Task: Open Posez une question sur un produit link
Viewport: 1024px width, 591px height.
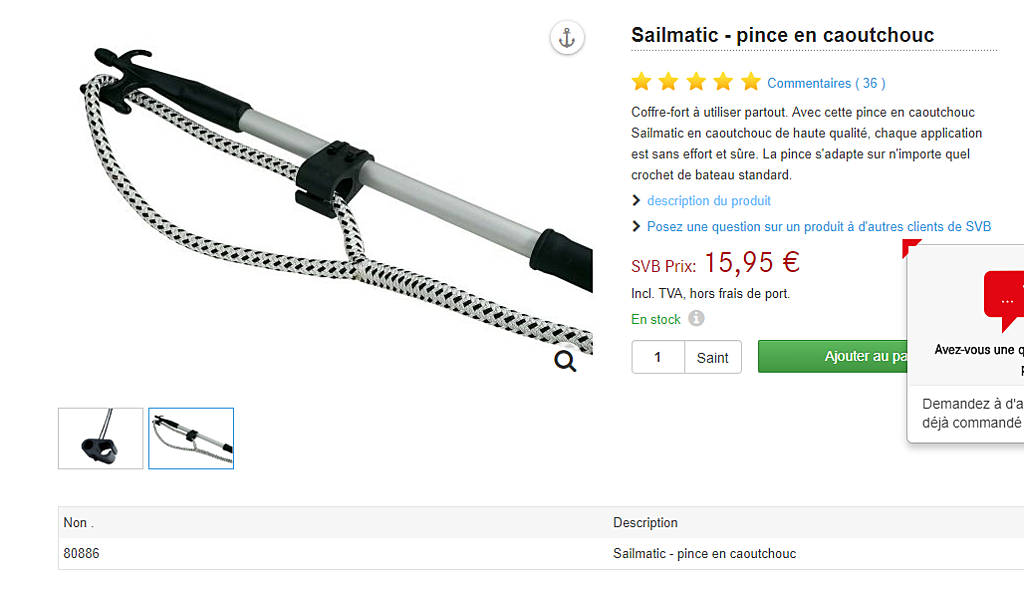Action: tap(819, 227)
